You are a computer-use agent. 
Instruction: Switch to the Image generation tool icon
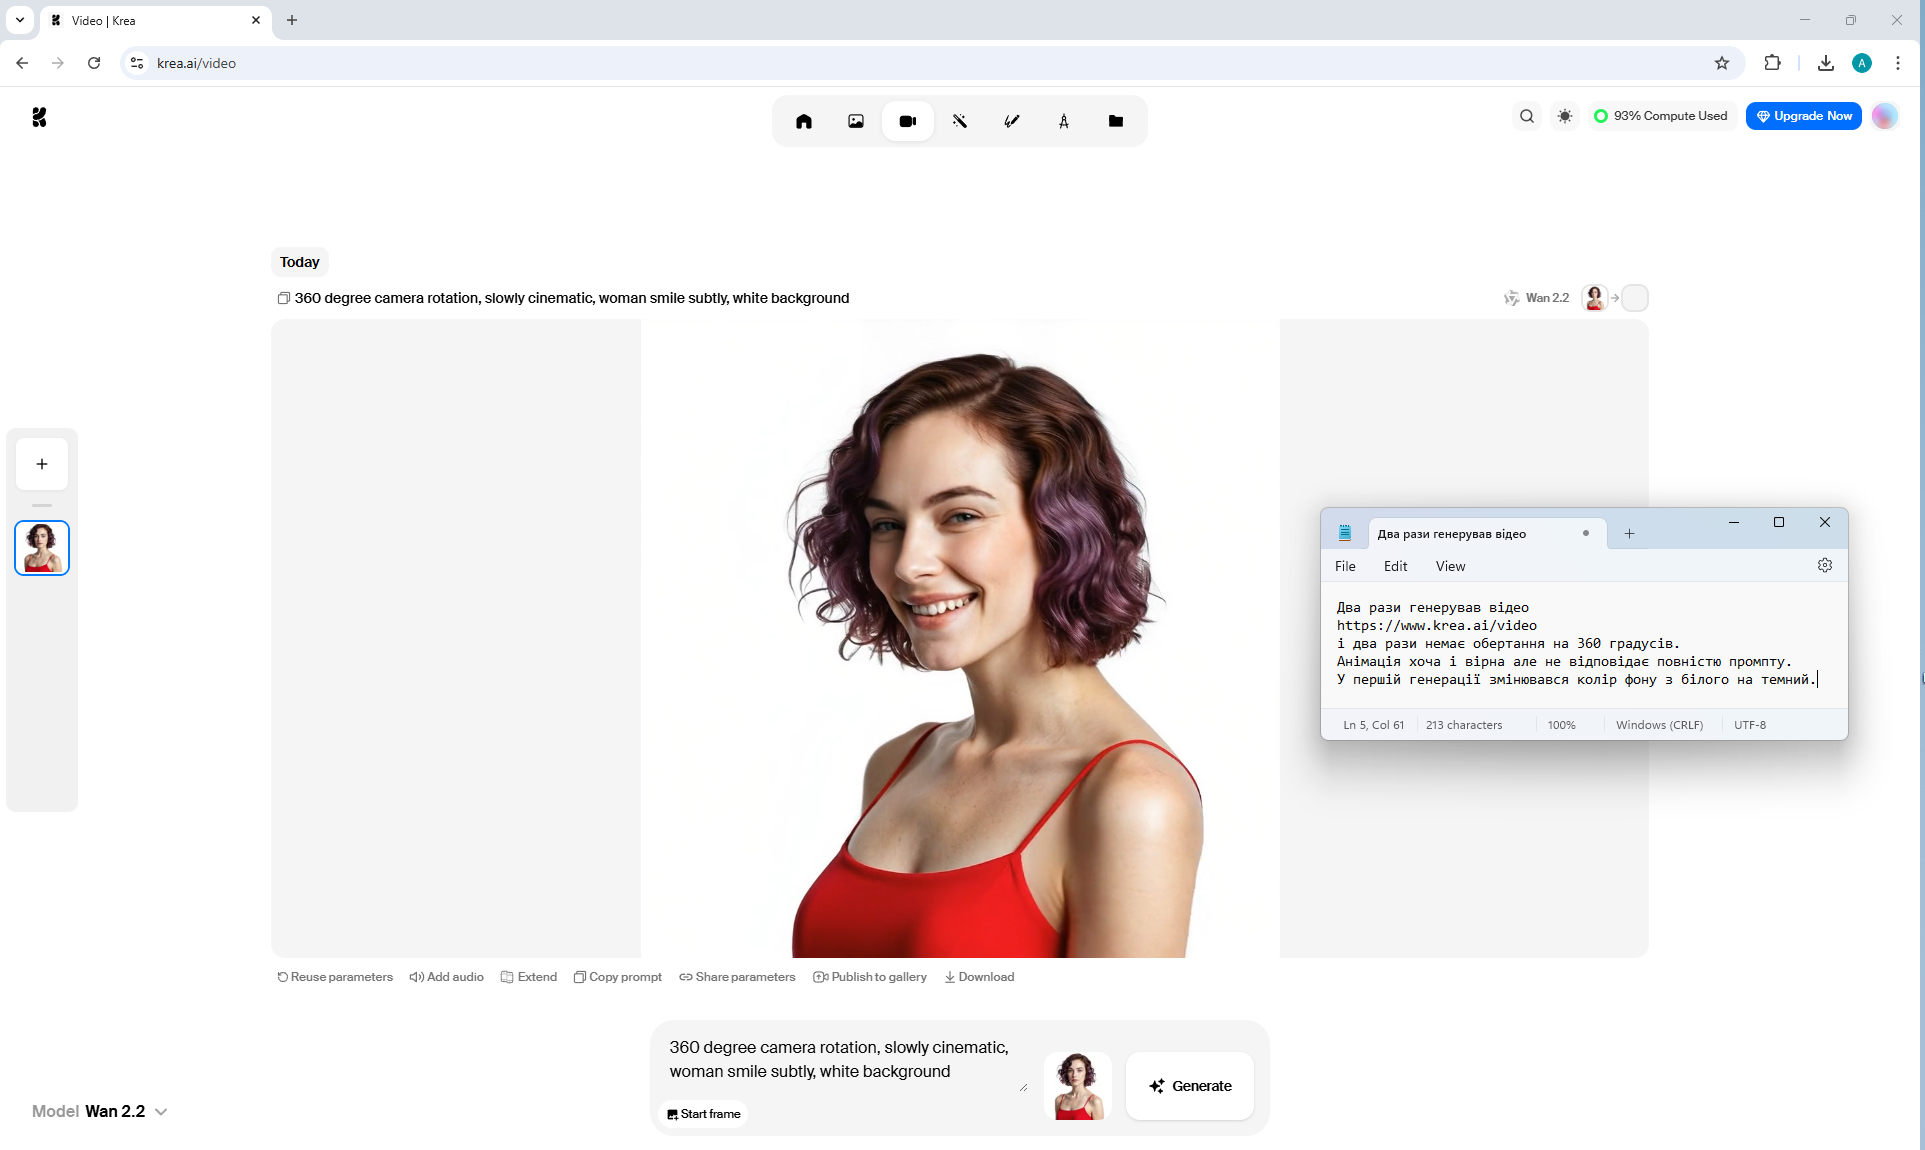click(x=856, y=121)
